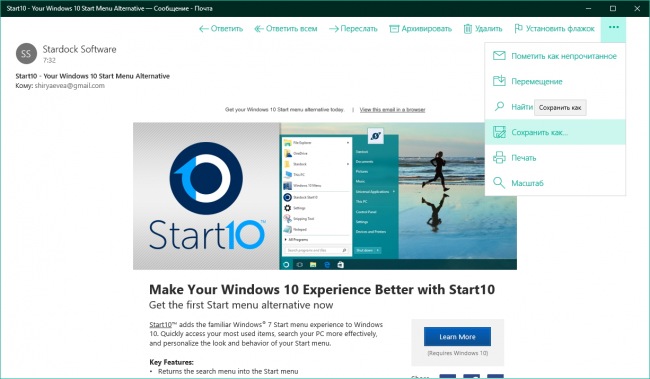This screenshot has height=379, width=650.
Task: Open the Start10 banner image
Action: (325, 196)
